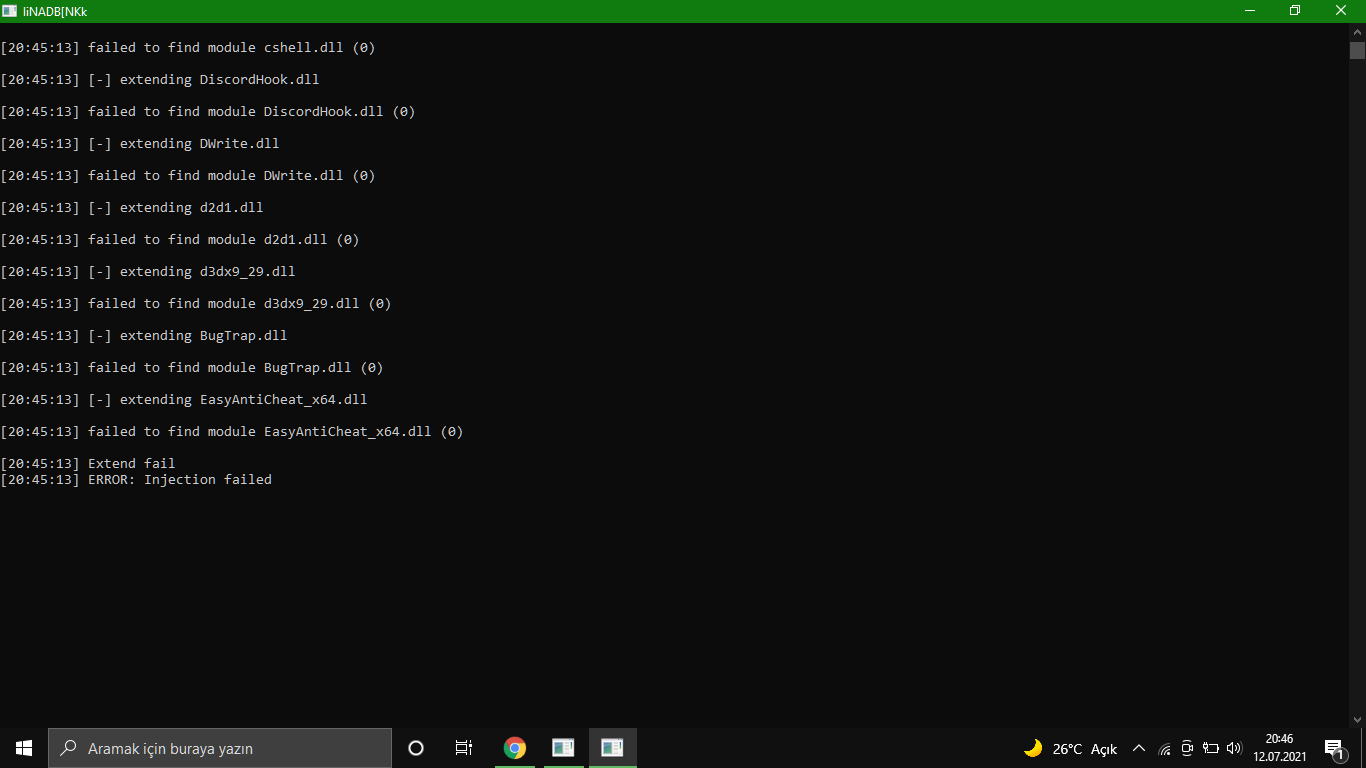The width and height of the screenshot is (1366, 768).
Task: Open the notification action center icon
Action: [1333, 748]
